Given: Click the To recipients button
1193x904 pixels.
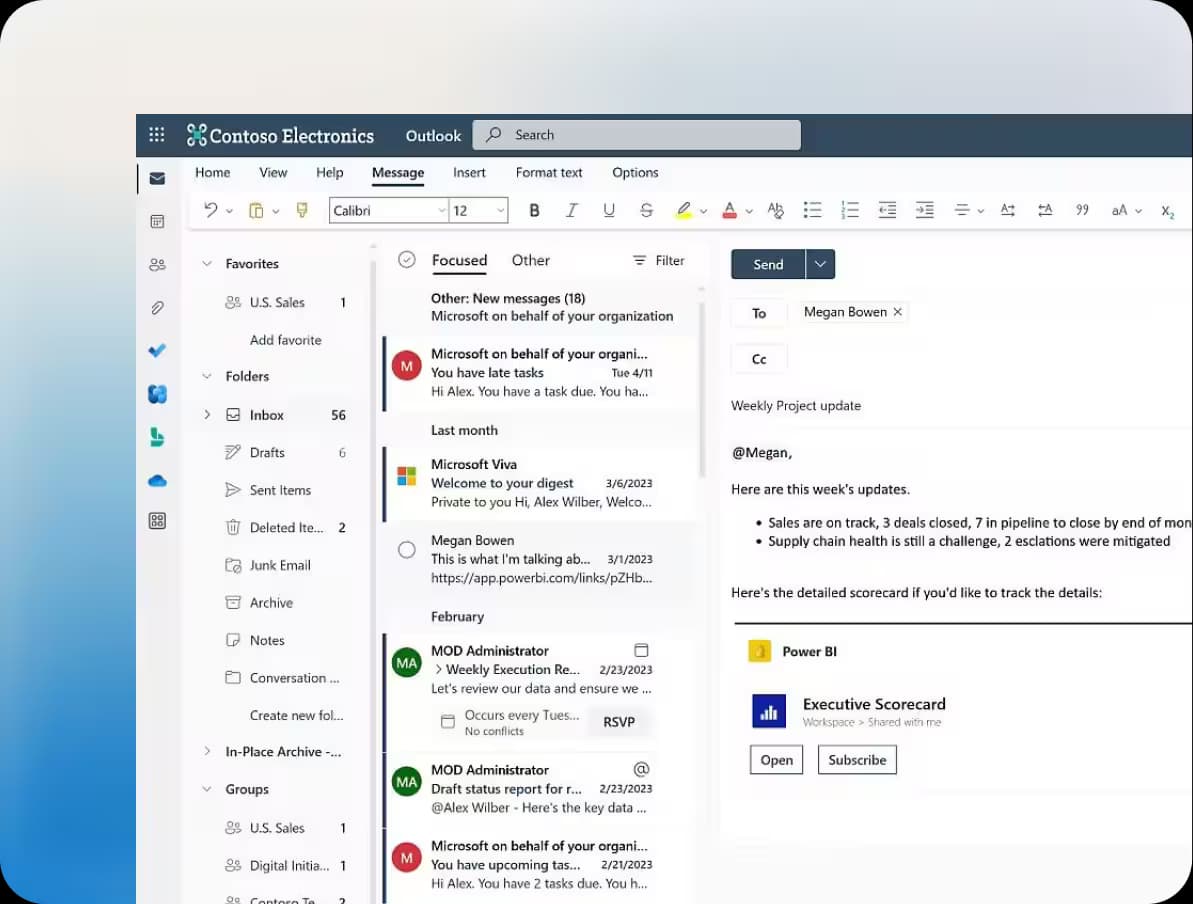Looking at the screenshot, I should click(x=759, y=313).
